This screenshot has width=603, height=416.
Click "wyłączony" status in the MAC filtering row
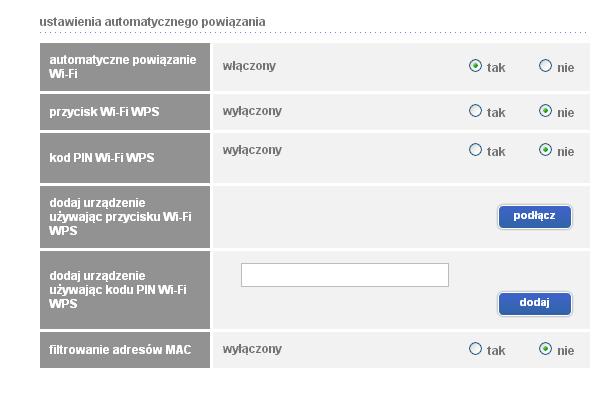point(252,349)
